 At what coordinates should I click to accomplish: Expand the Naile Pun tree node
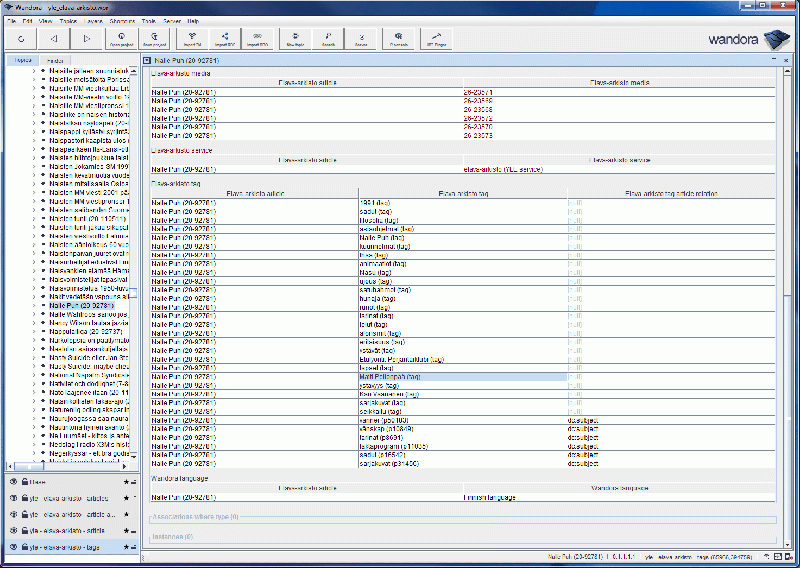click(35, 305)
